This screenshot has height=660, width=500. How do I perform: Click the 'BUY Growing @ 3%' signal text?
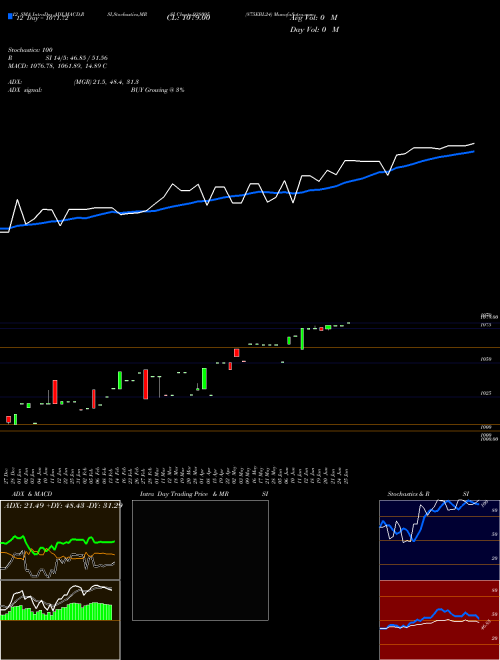click(x=157, y=90)
